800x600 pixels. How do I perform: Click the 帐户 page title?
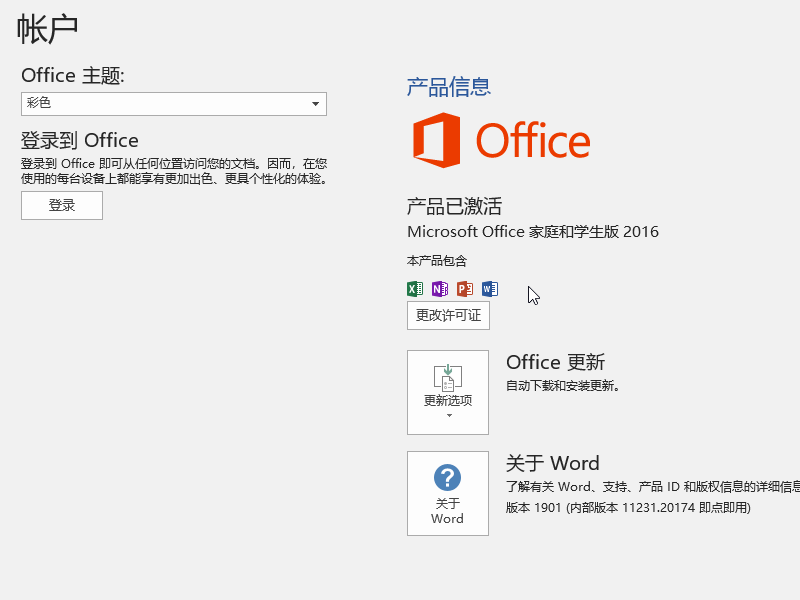pos(48,28)
